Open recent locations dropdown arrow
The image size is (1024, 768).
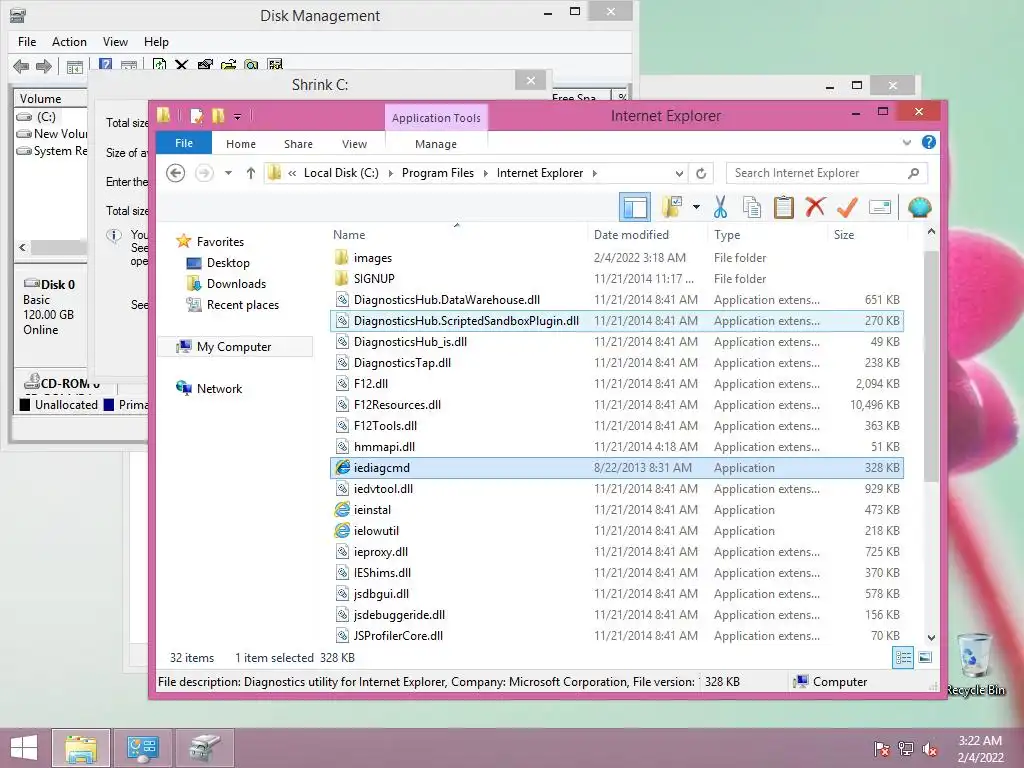coord(228,173)
